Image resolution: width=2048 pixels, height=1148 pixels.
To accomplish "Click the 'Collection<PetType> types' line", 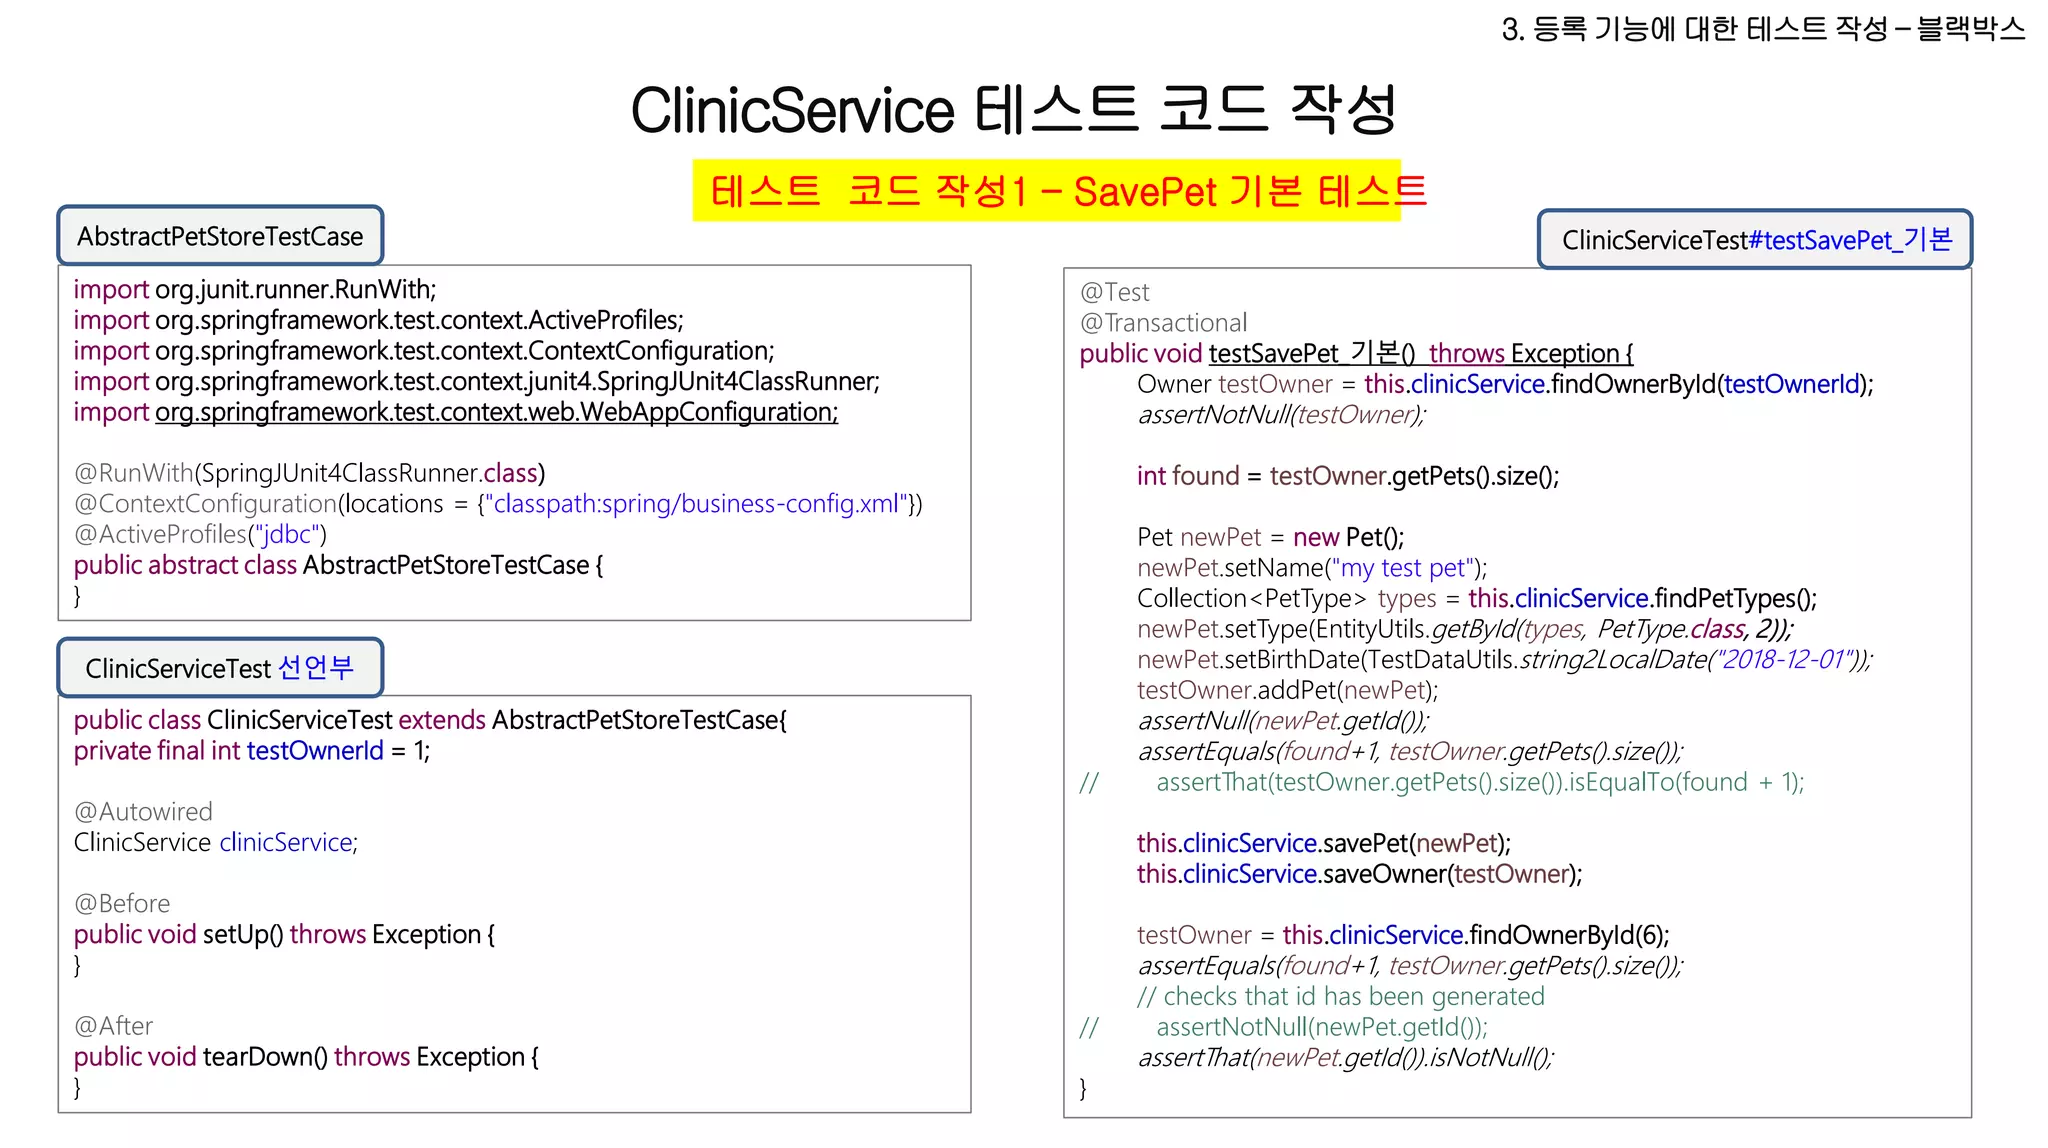I will point(1477,598).
